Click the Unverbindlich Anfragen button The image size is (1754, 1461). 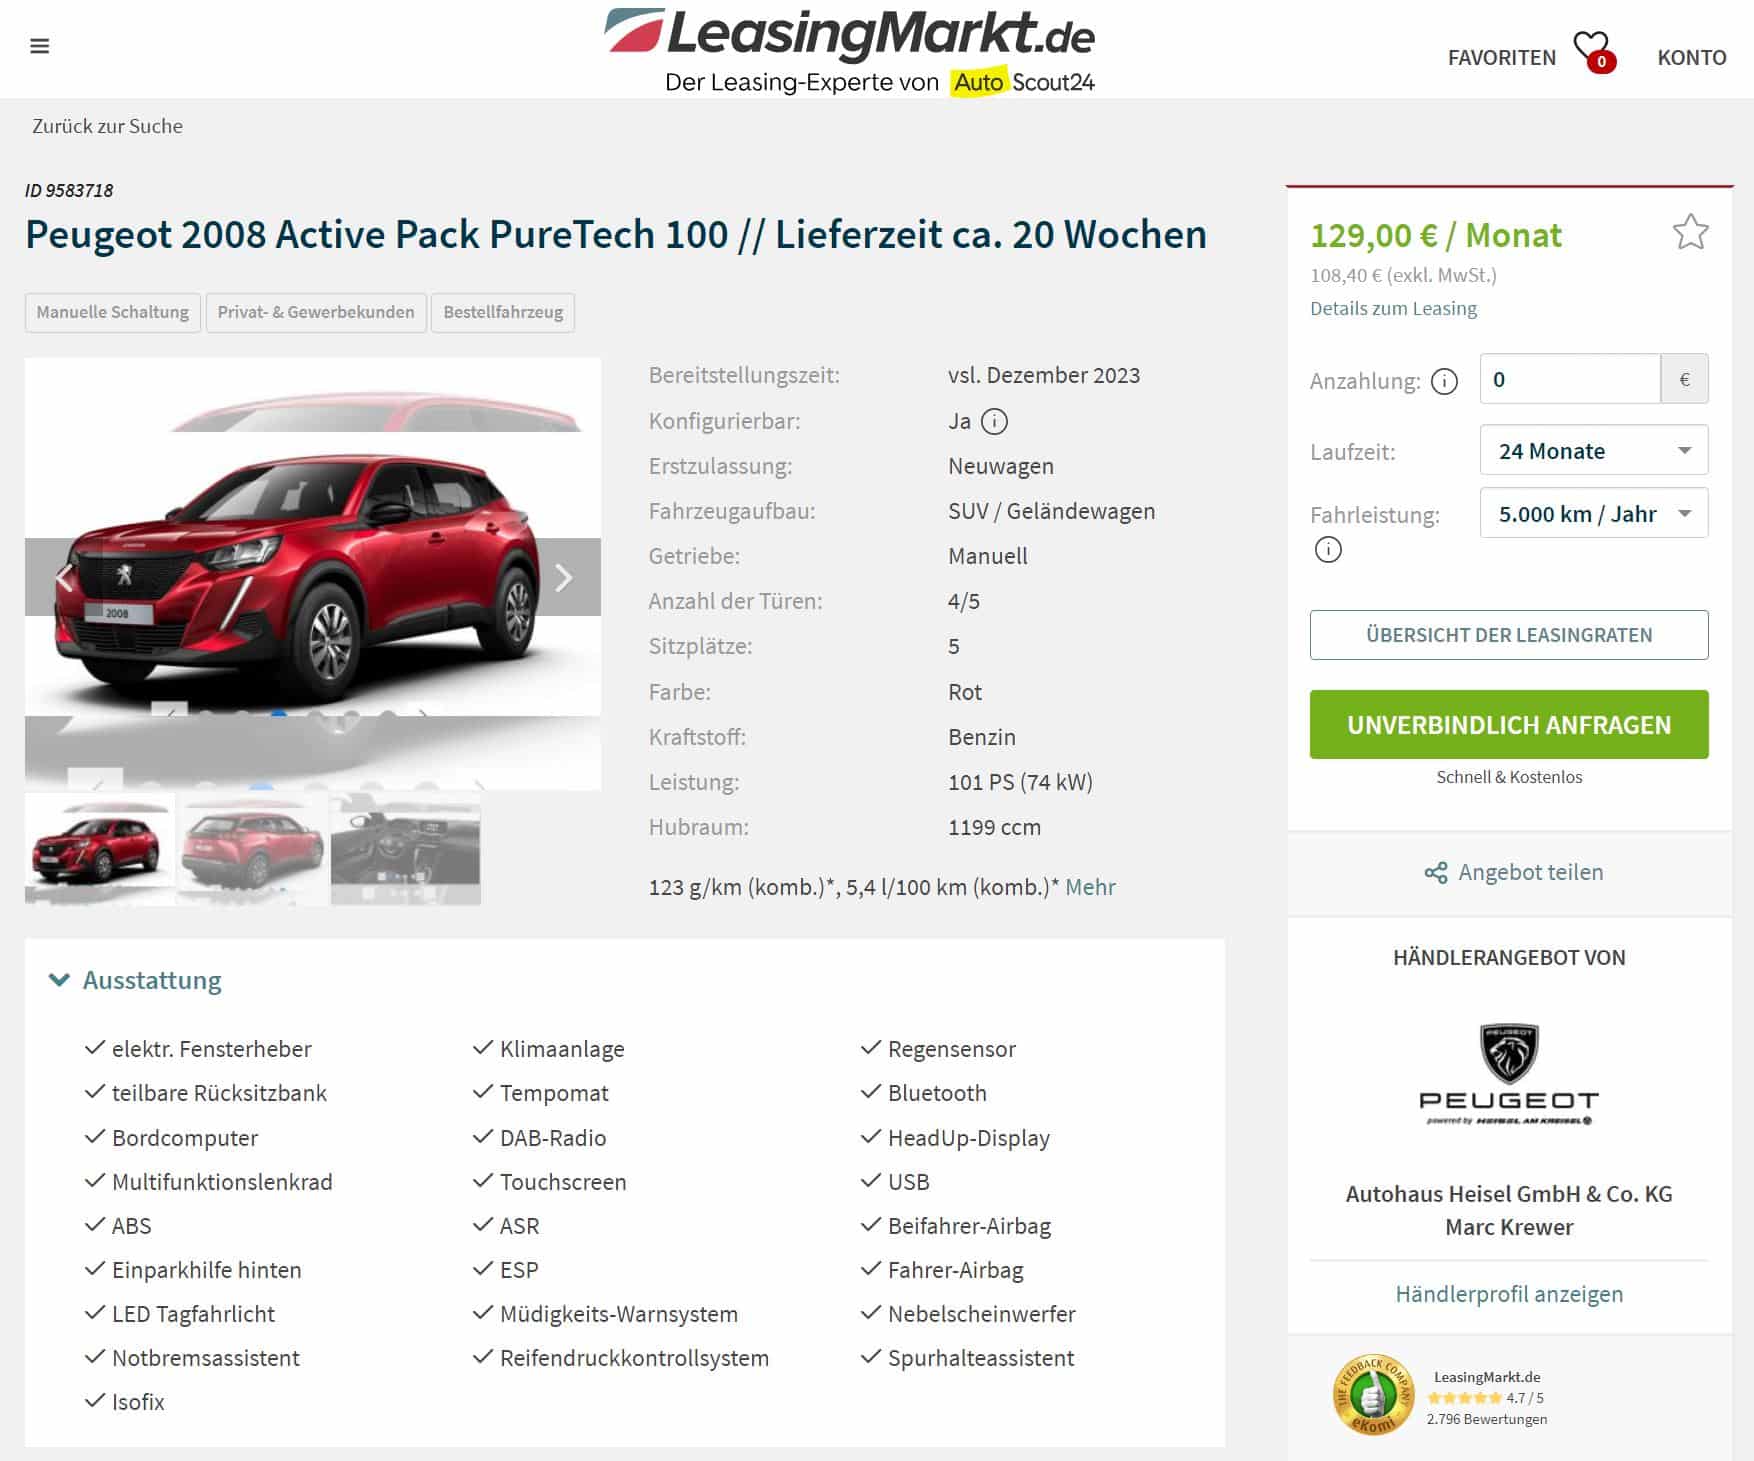coord(1508,724)
